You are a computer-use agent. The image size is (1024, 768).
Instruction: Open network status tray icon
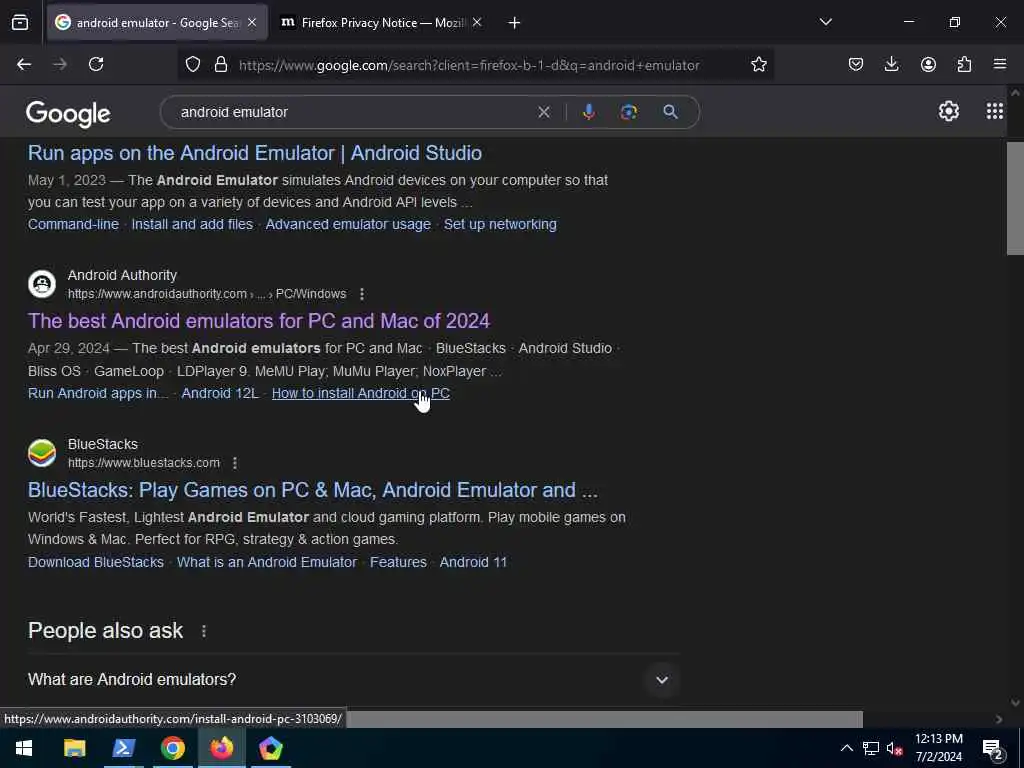(871, 748)
